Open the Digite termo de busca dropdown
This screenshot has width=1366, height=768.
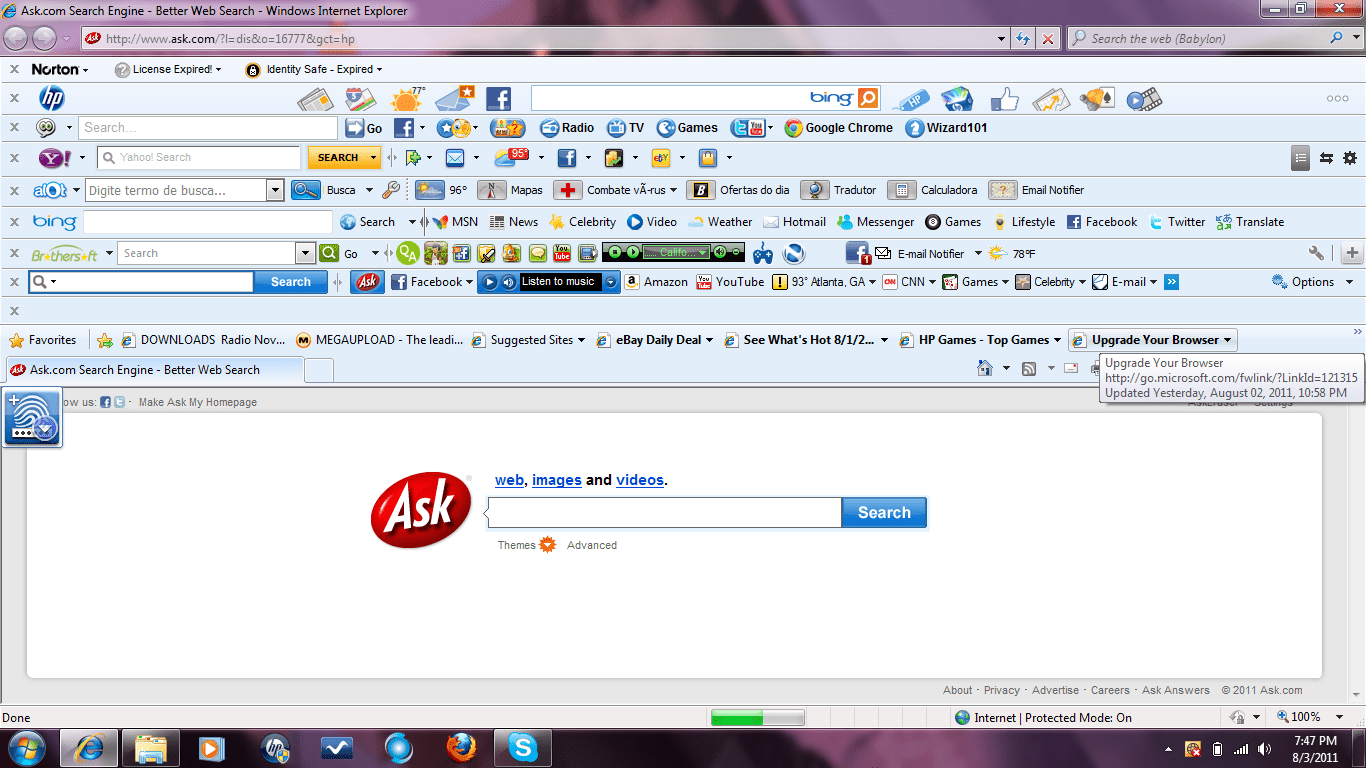[275, 190]
